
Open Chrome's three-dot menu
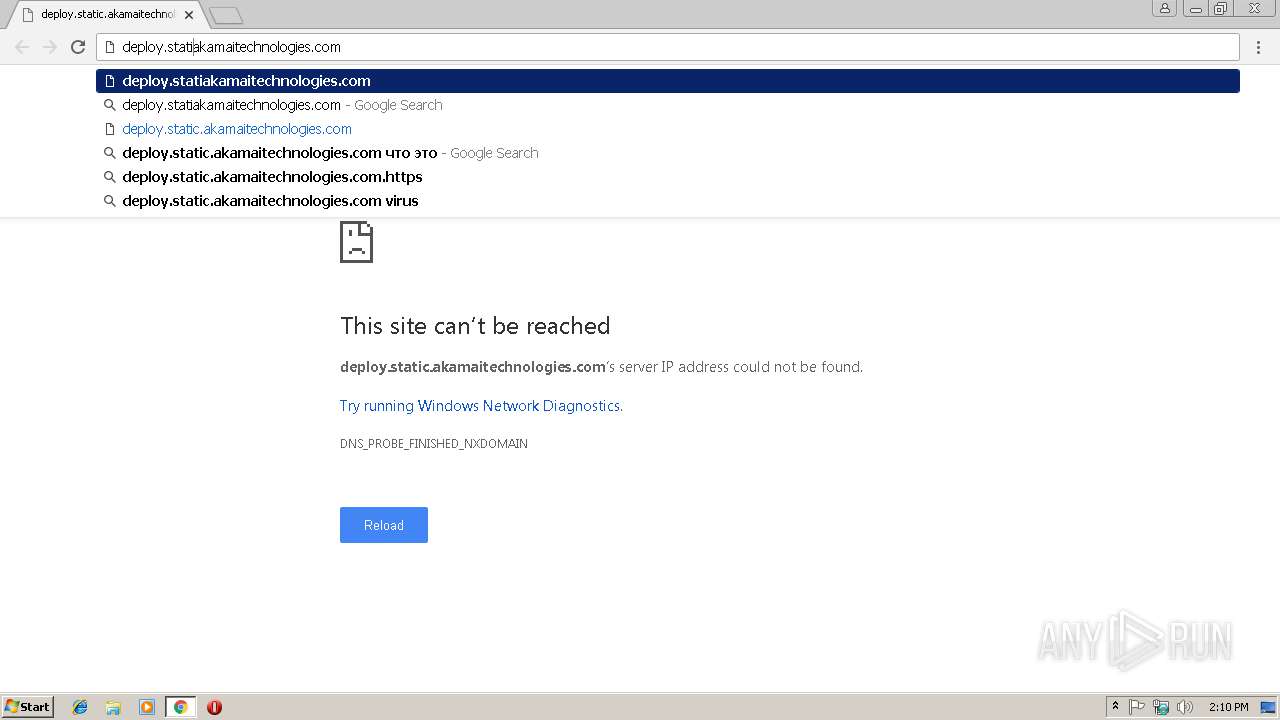click(1259, 47)
